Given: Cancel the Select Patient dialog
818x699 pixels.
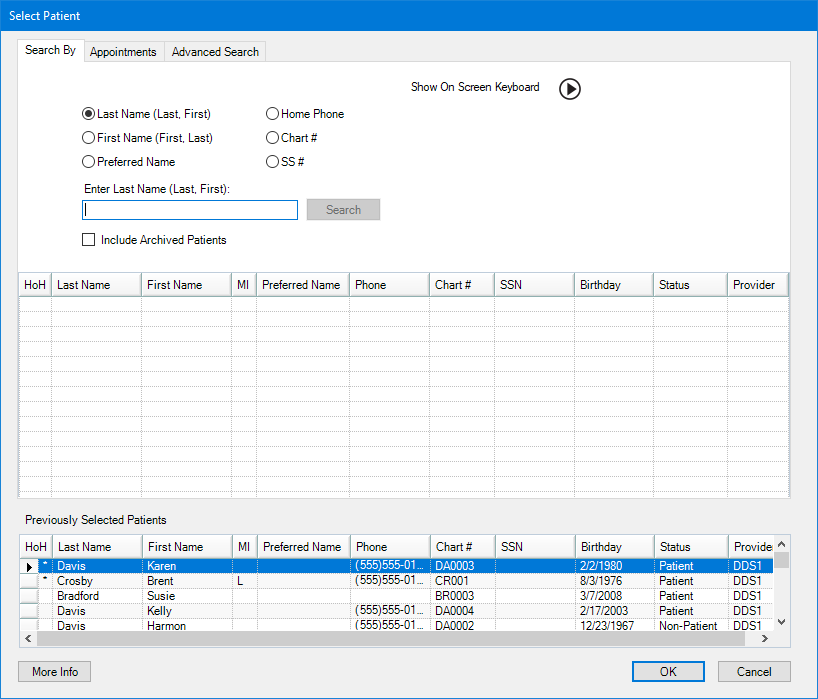Looking at the screenshot, I should (754, 672).
